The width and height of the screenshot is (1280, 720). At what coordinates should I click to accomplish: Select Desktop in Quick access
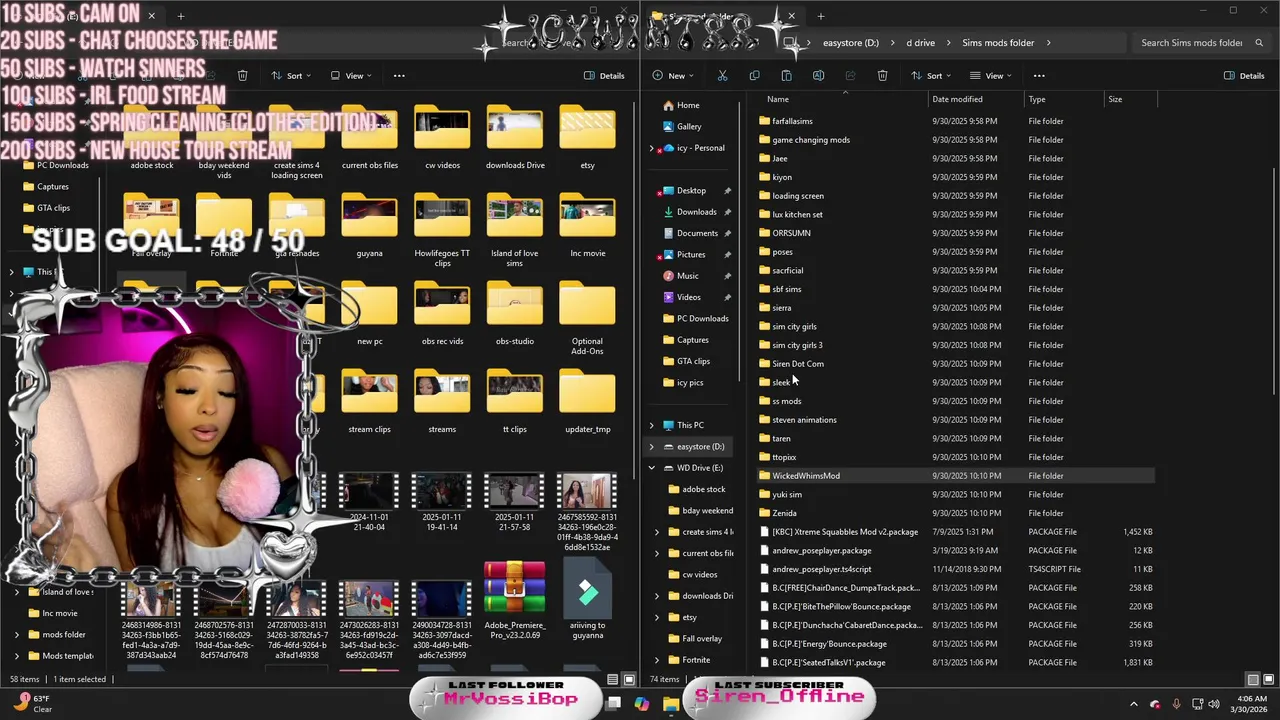(x=691, y=190)
